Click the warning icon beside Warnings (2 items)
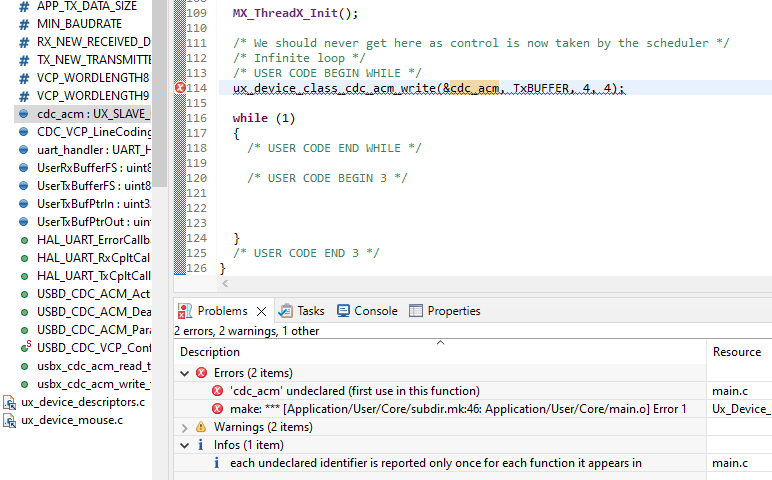 pos(201,427)
